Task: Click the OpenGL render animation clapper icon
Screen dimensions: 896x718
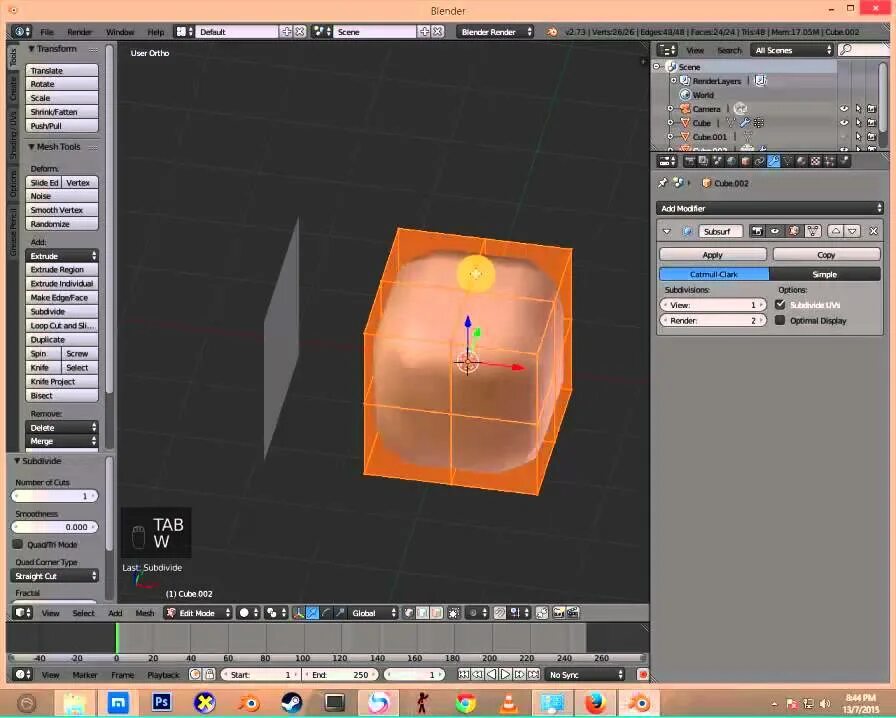Action: [x=573, y=613]
